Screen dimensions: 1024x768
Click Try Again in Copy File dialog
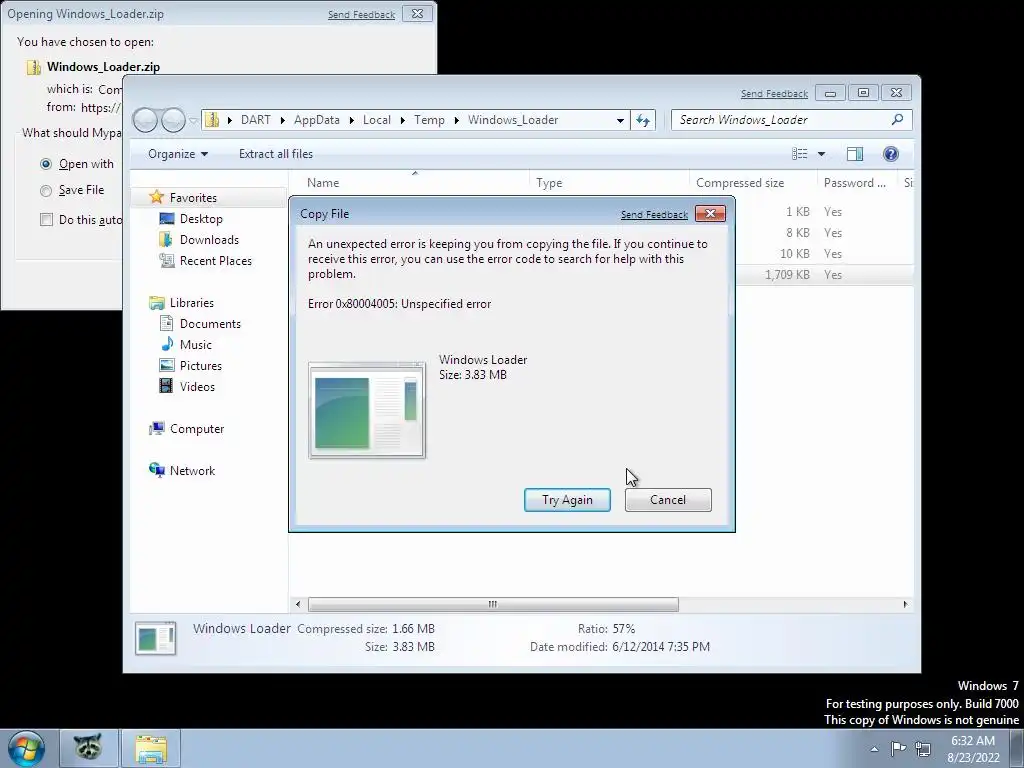(567, 500)
